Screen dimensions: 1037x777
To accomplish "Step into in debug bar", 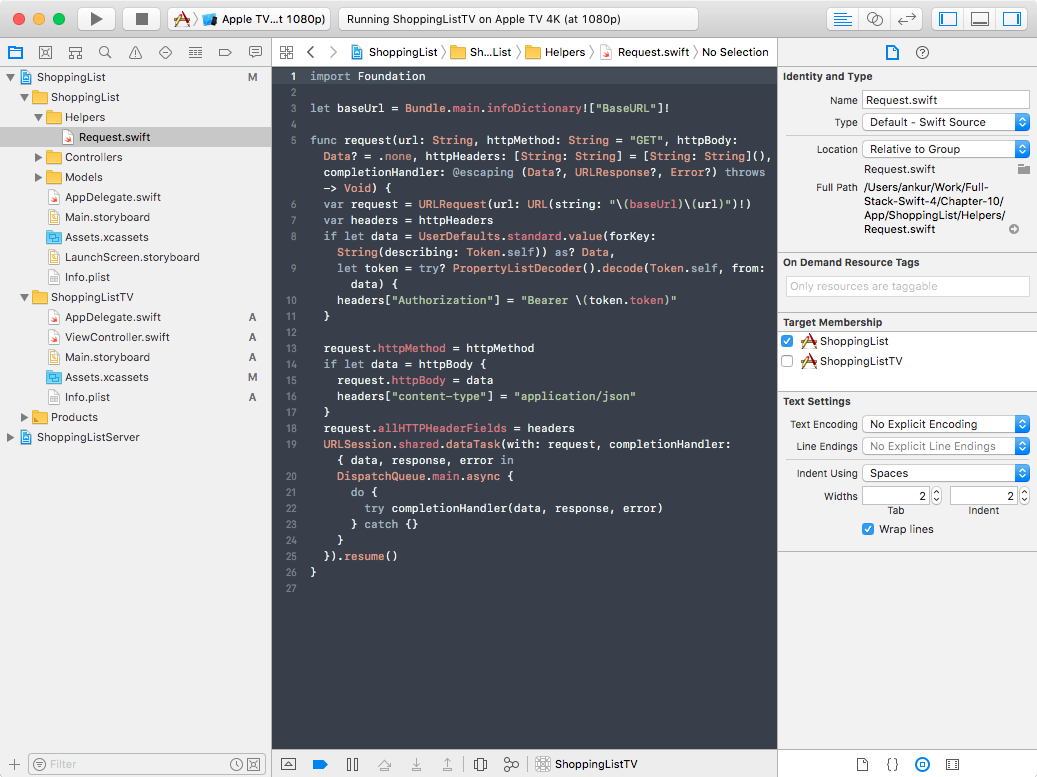I will 416,764.
